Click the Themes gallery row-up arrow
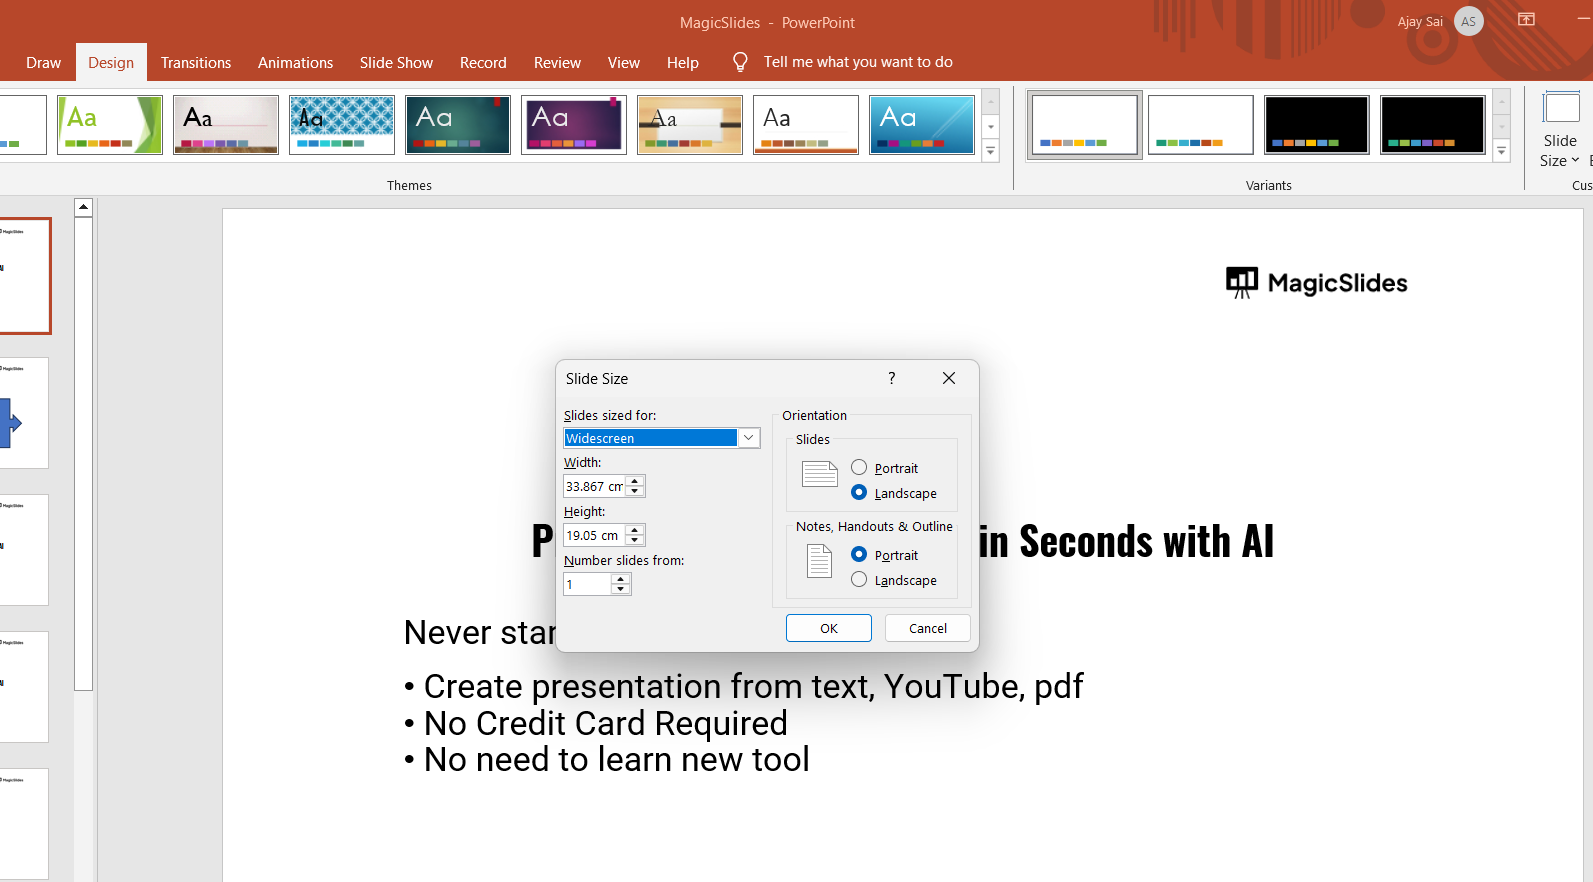Viewport: 1593px width, 882px height. [x=991, y=102]
